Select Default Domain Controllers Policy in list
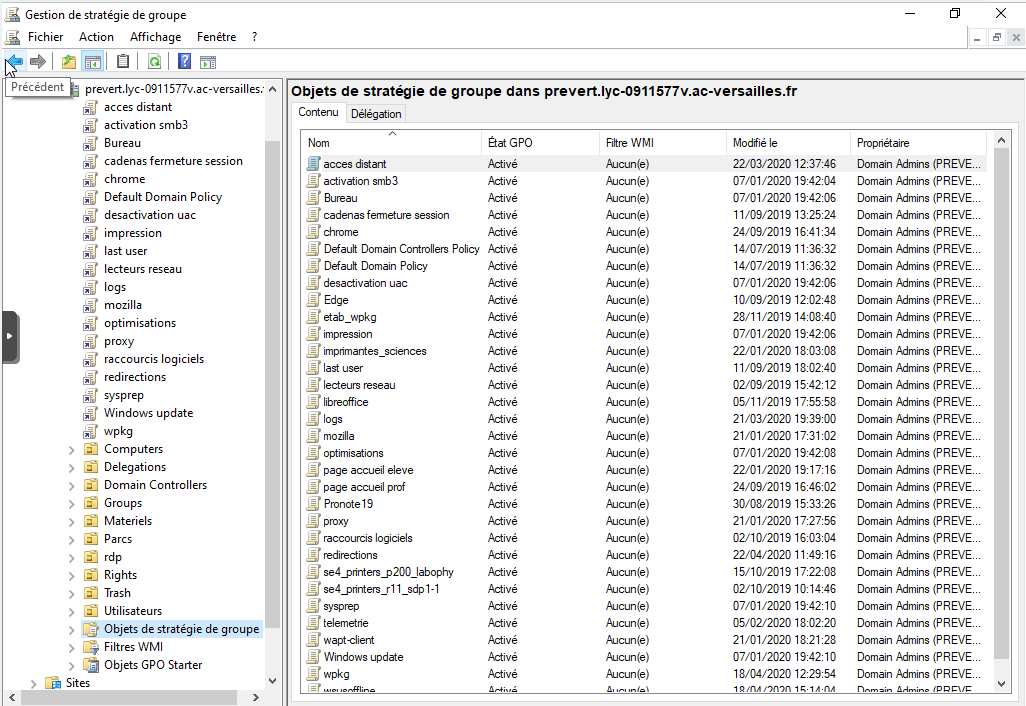Viewport: 1026px width, 706px height. coord(401,249)
